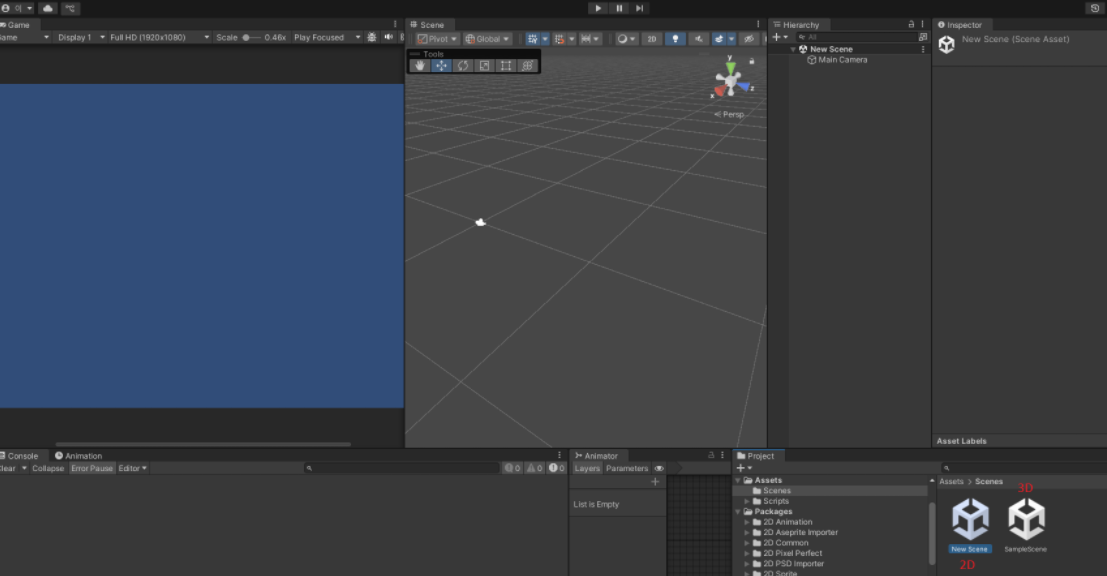Click the Pause button
This screenshot has height=576, width=1107.
[619, 8]
